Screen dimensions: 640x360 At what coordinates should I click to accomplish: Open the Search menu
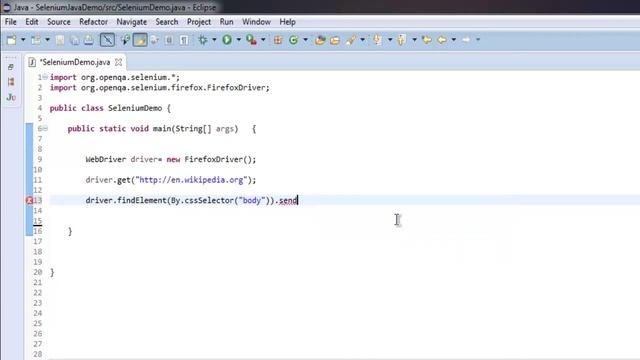click(x=167, y=22)
